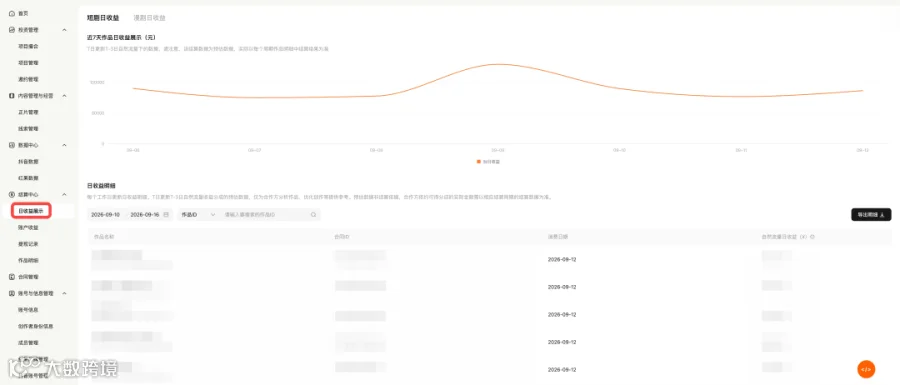Collapse the 账号与信息管理 group chevron
This screenshot has width=900, height=385.
(x=64, y=293)
